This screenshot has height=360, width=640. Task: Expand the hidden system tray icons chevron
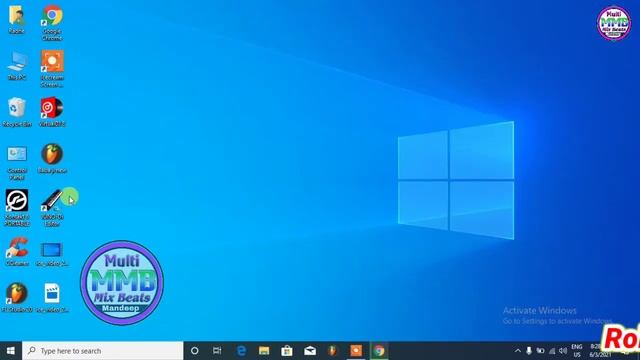[x=518, y=351]
